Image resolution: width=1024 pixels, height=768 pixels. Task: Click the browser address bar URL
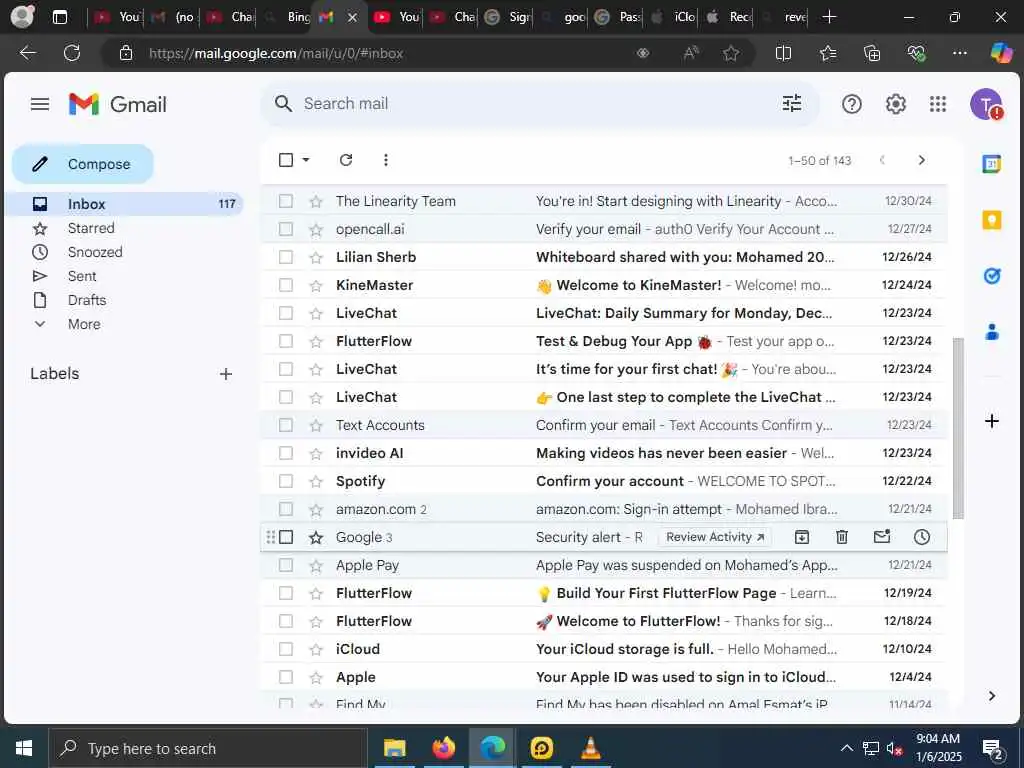click(276, 54)
